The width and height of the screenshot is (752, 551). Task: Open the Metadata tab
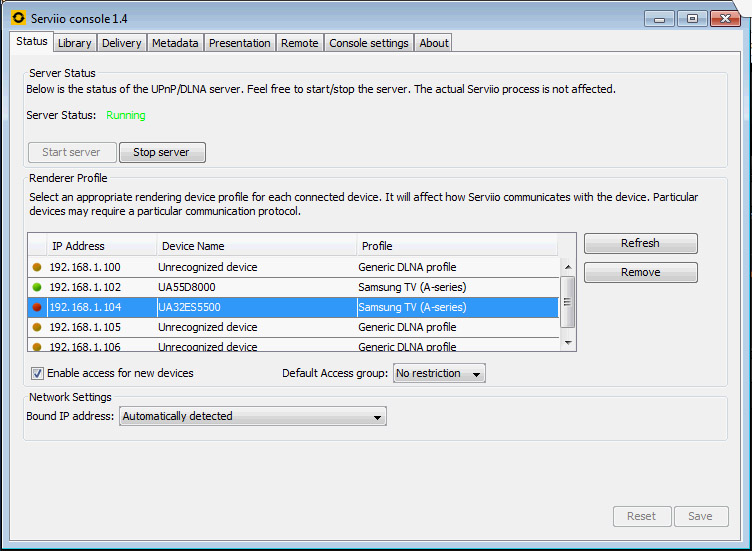[x=175, y=43]
